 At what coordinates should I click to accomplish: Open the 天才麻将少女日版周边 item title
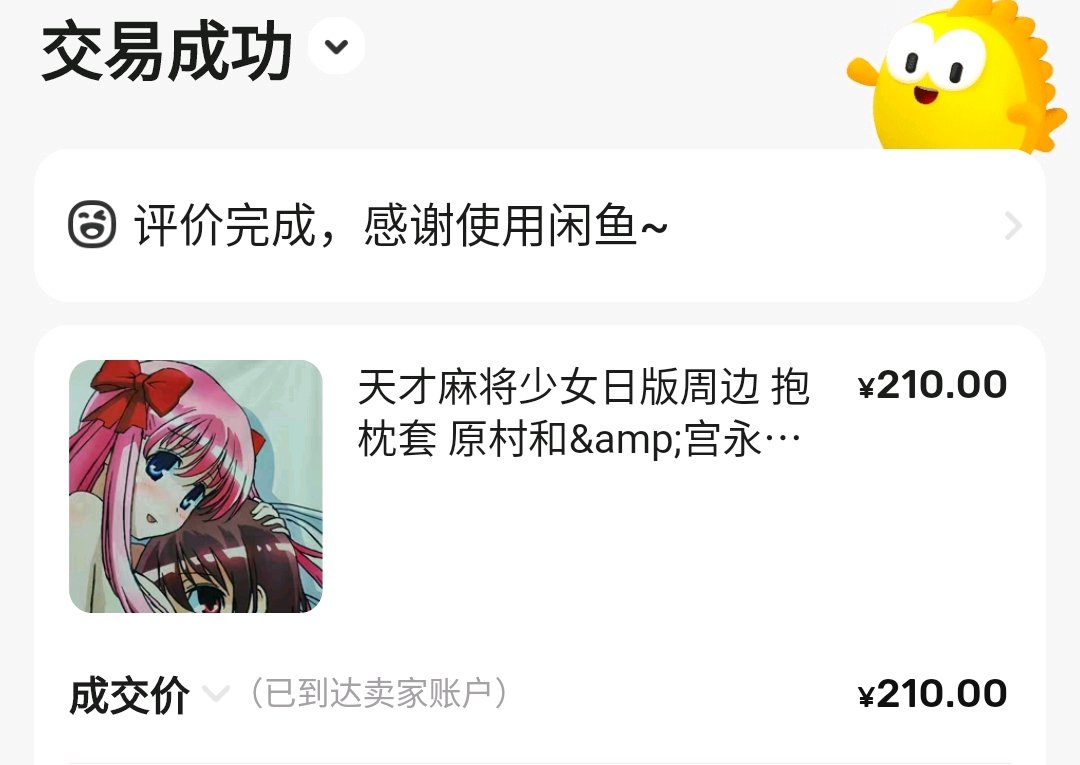coord(583,413)
